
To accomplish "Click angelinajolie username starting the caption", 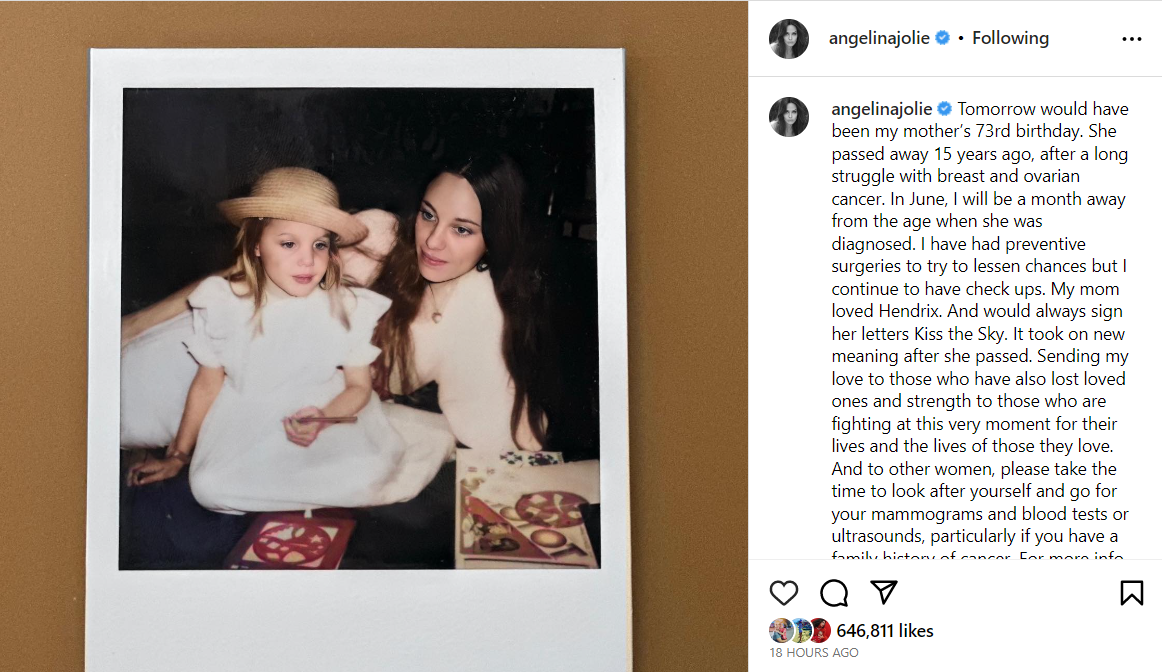I will point(881,110).
